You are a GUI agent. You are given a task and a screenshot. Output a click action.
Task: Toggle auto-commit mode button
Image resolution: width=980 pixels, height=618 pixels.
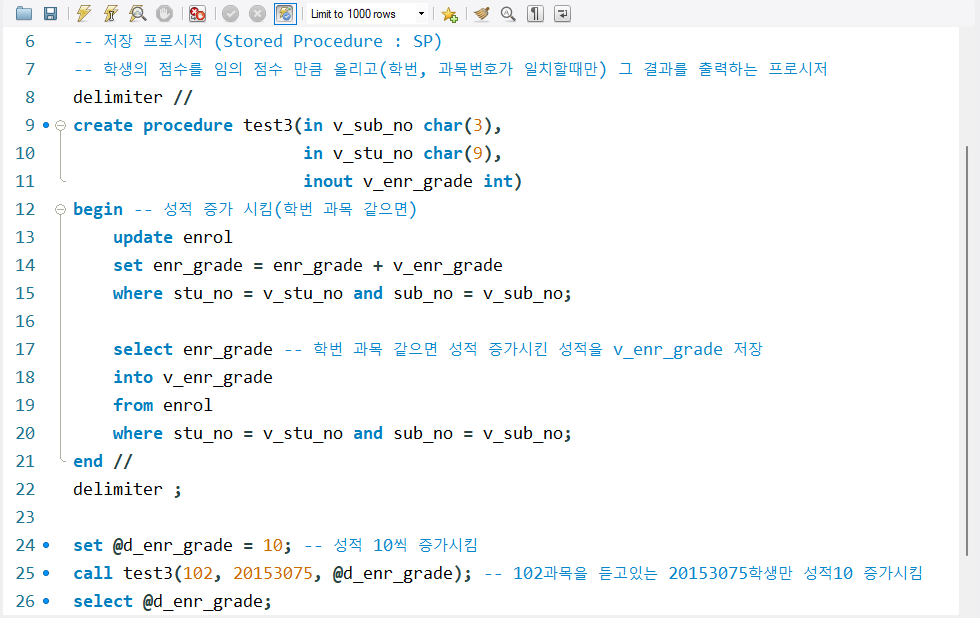point(285,13)
